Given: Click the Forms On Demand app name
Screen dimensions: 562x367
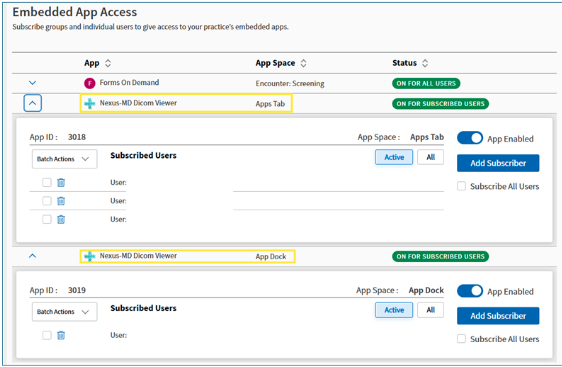Looking at the screenshot, I should point(129,82).
